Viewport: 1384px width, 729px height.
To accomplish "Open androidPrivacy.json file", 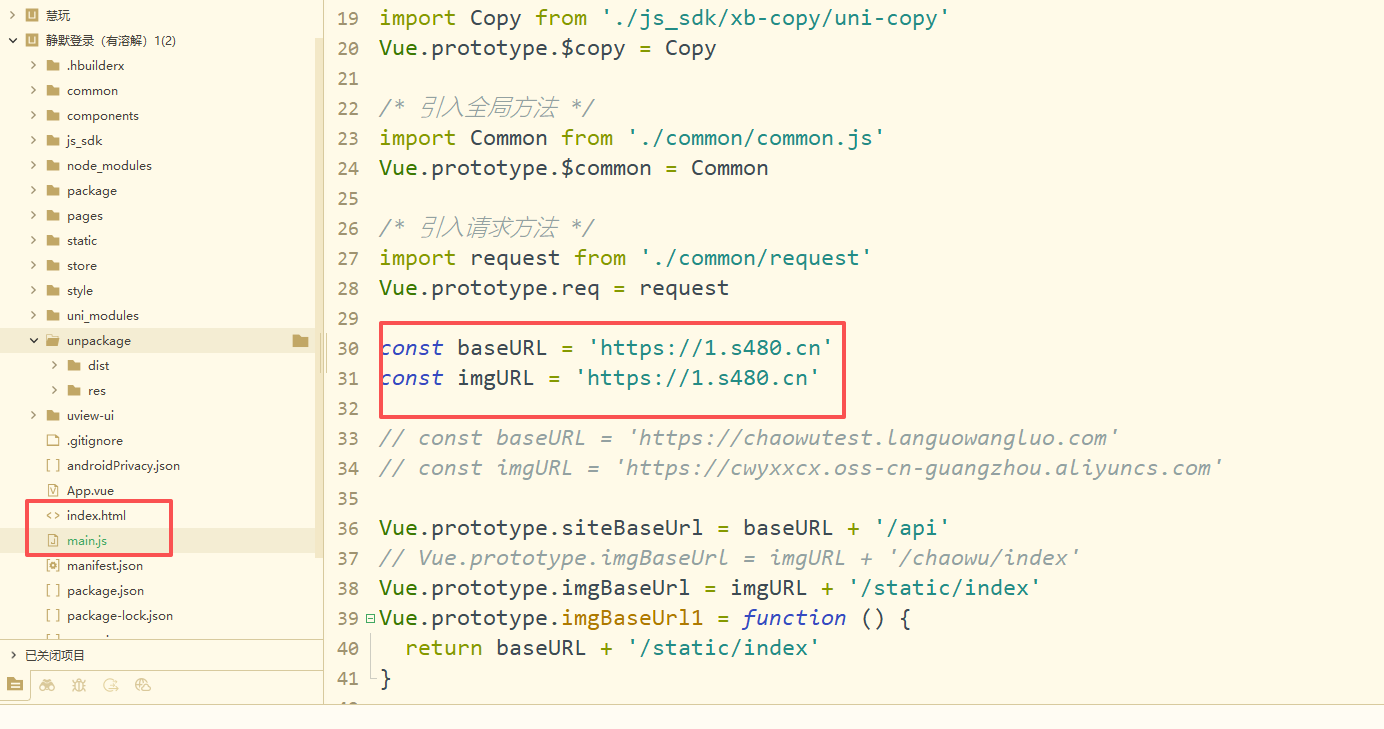I will tap(123, 466).
